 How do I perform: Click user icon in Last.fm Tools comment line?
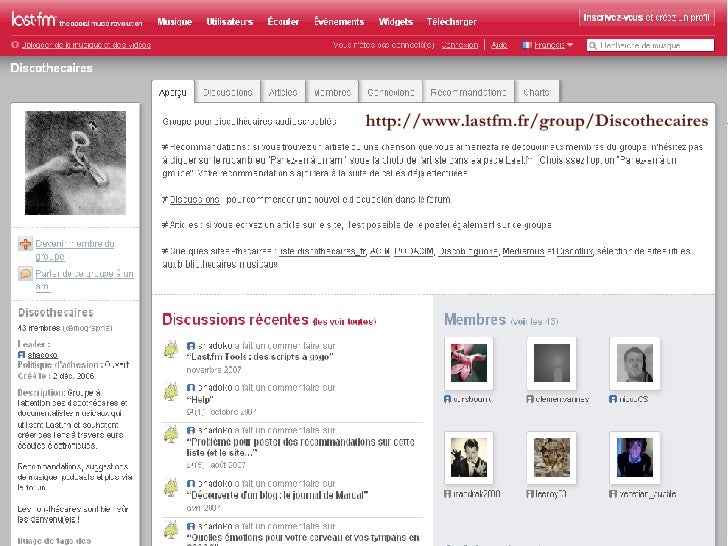tap(190, 346)
